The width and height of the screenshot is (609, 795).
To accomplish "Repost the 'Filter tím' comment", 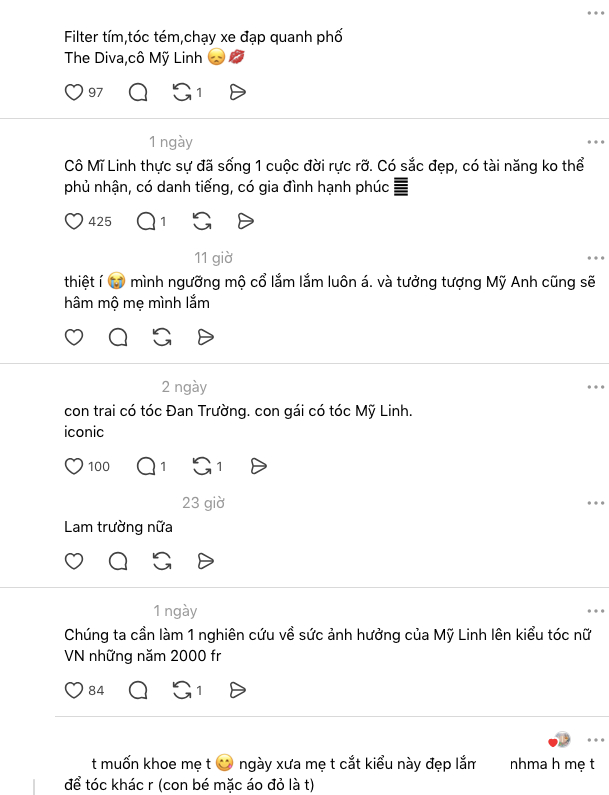I will point(182,92).
